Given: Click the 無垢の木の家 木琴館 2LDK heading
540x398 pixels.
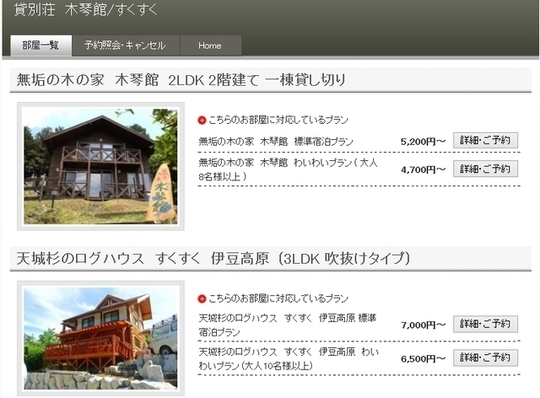Looking at the screenshot, I should click(181, 80).
